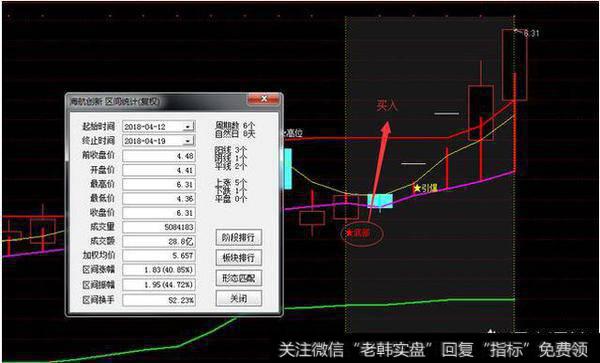Select the 区间涨幅 field 1.83(40.85%)

click(x=159, y=270)
